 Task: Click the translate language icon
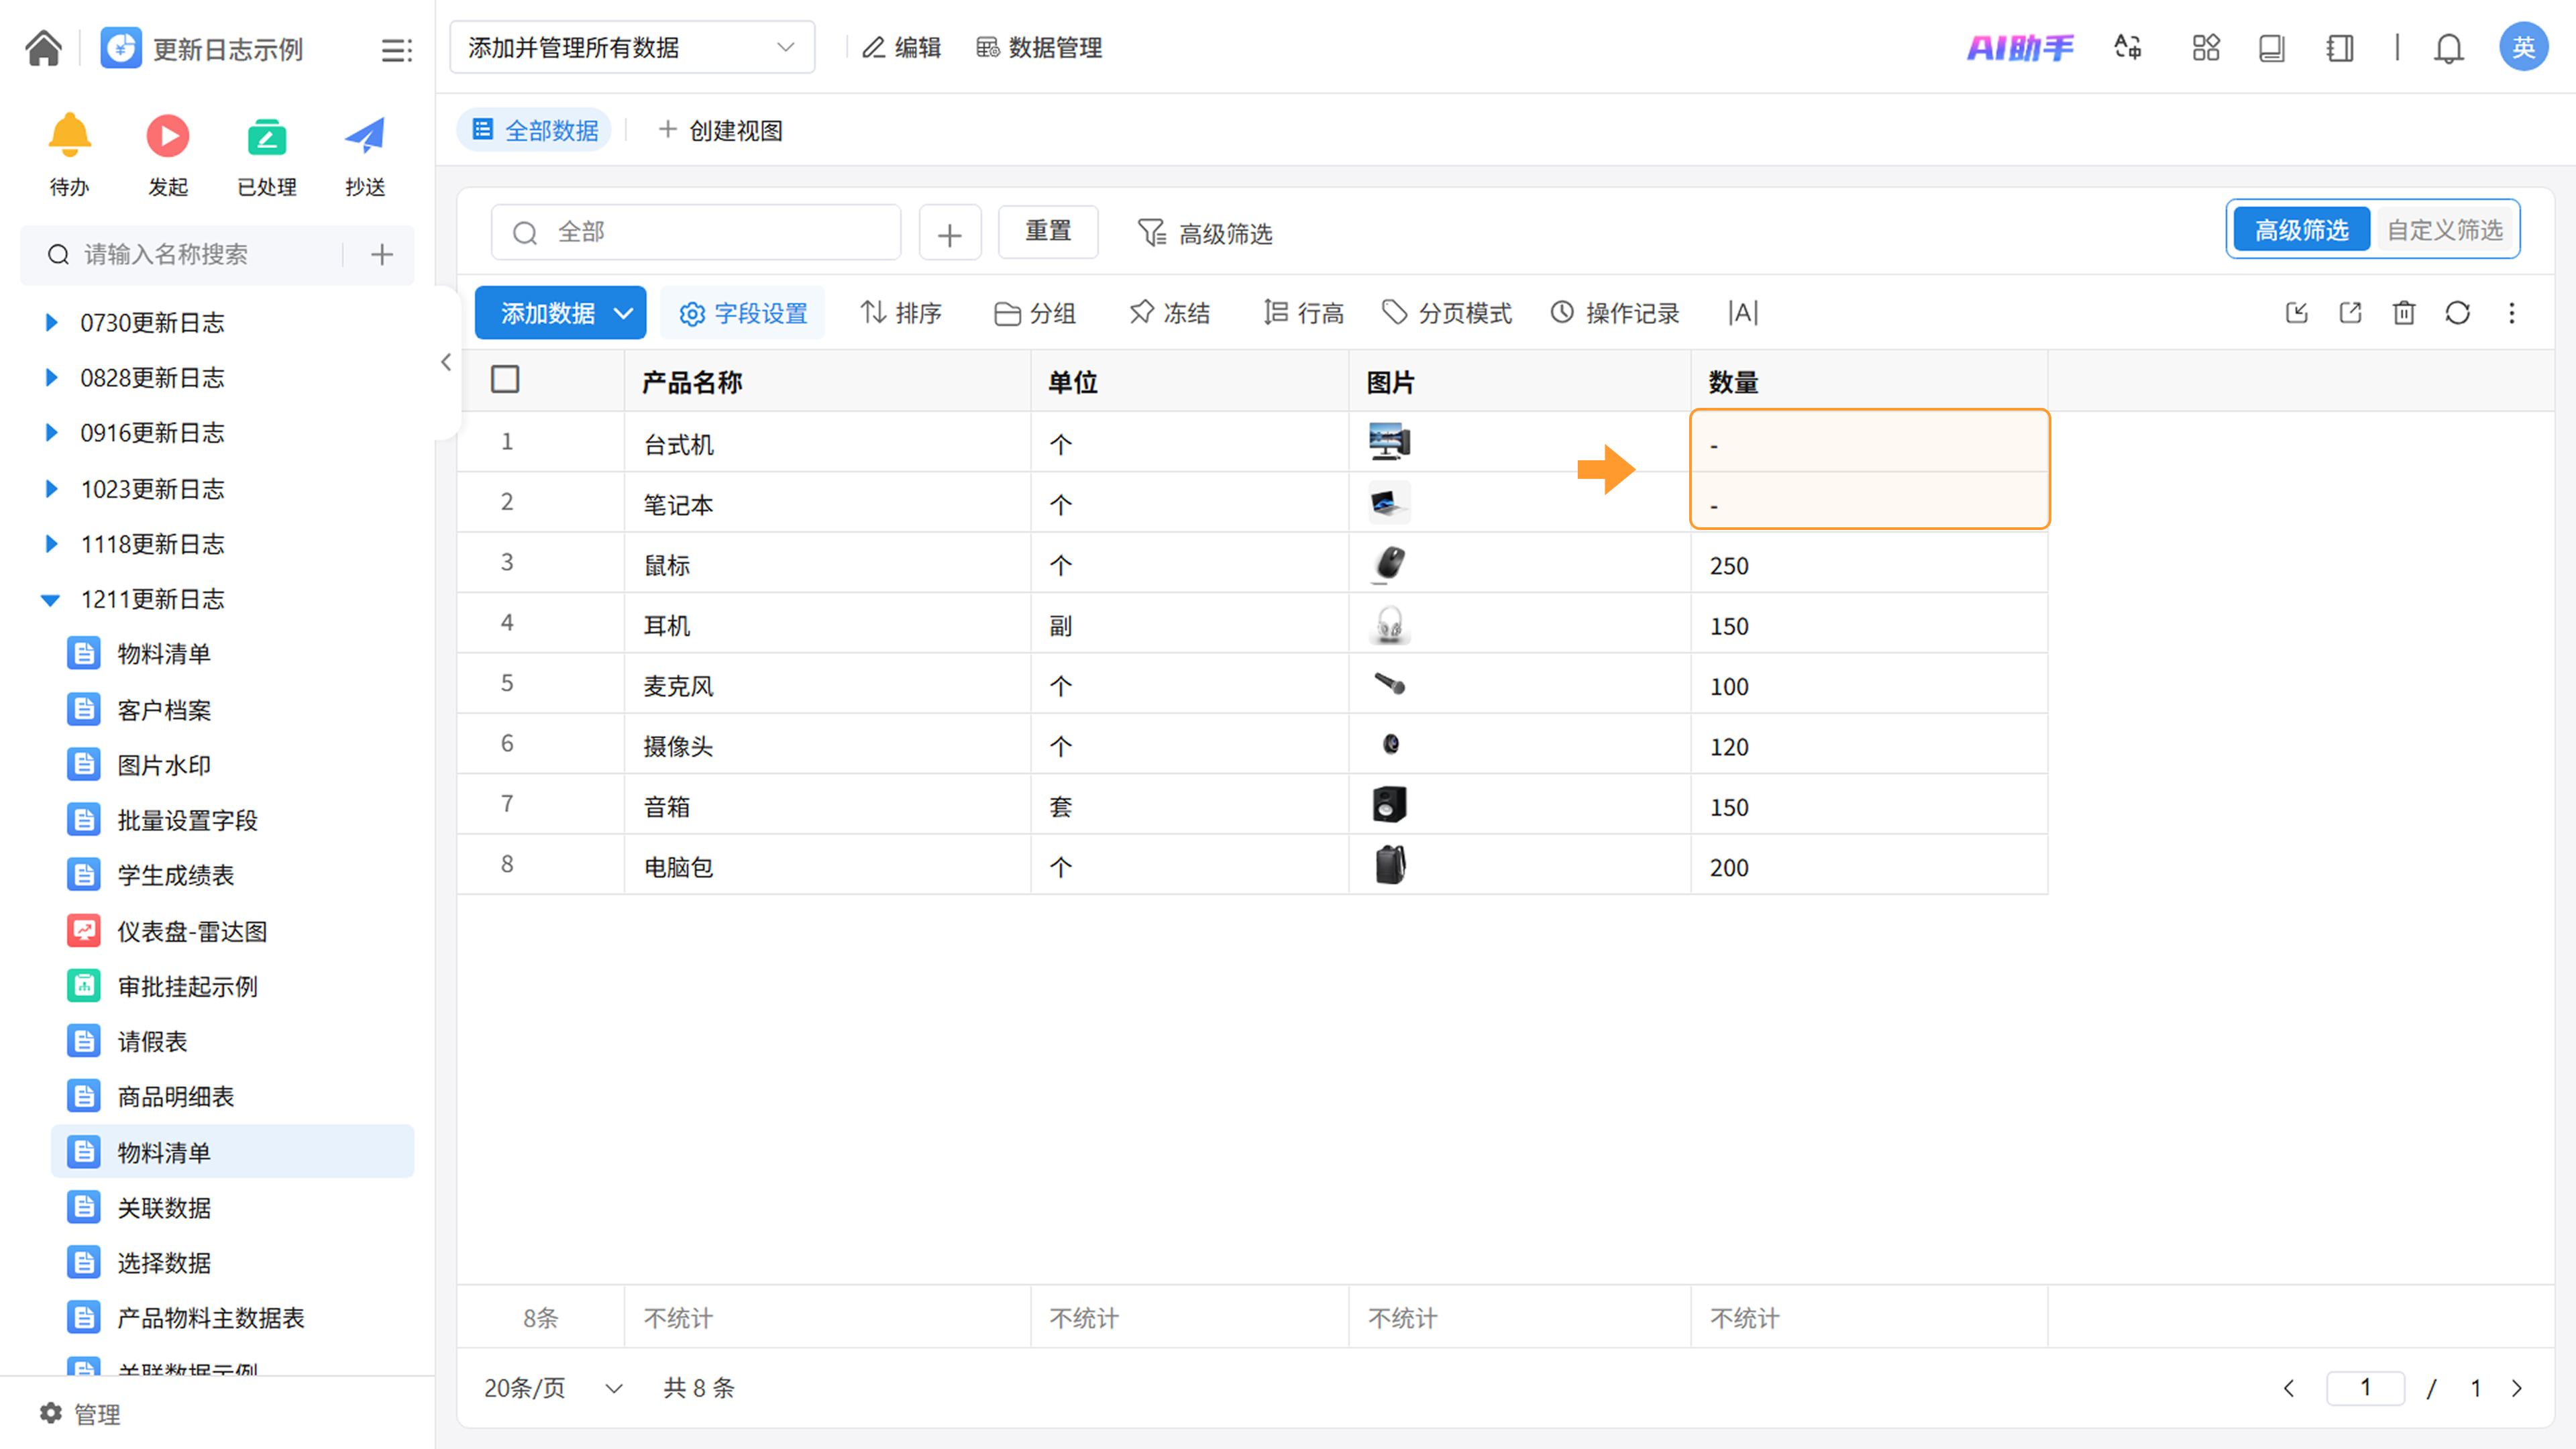tap(2127, 48)
